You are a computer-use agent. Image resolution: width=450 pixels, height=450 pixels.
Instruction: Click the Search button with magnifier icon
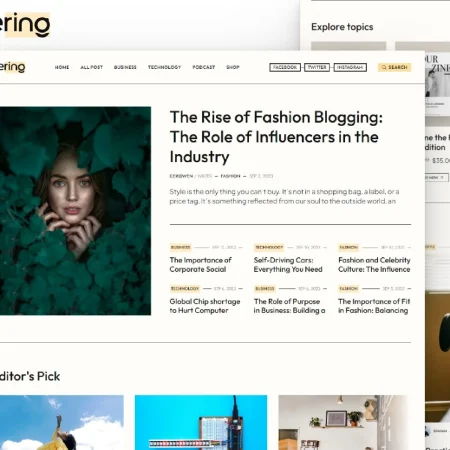(x=394, y=67)
